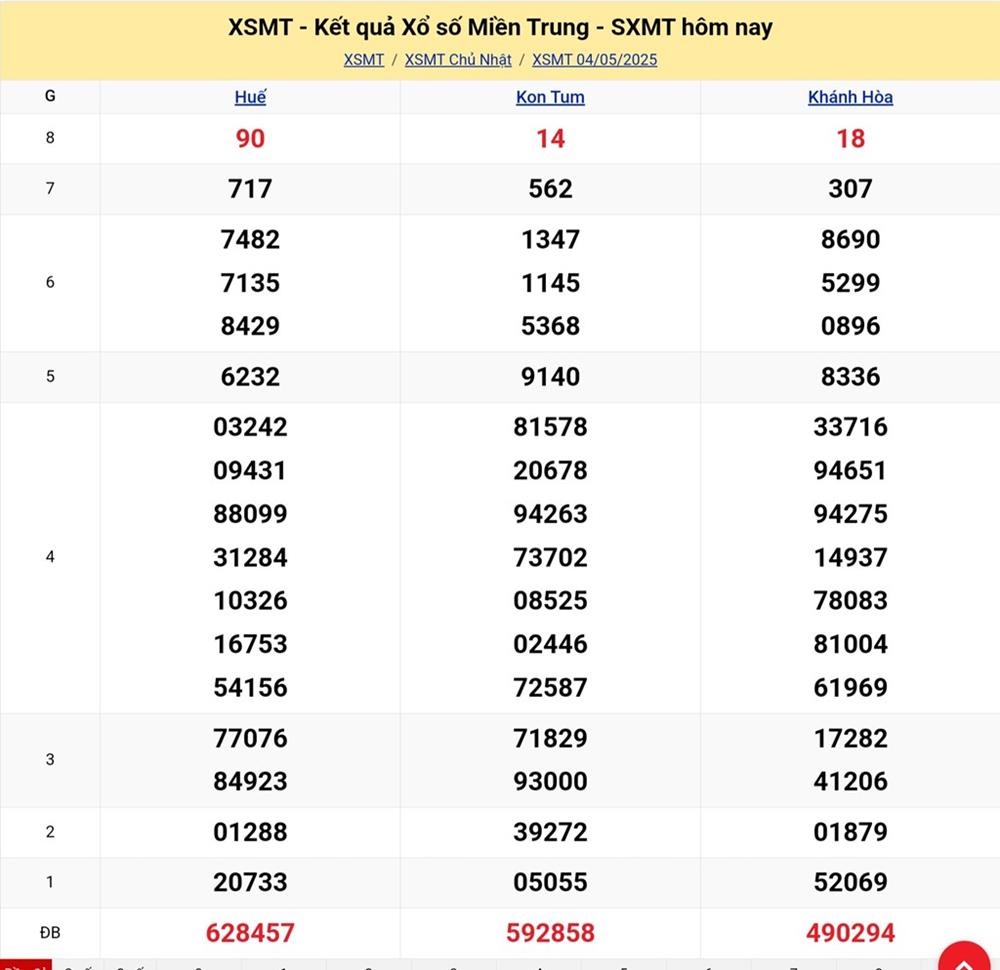
Task: Select the Kon Tum province header link
Action: click(550, 97)
